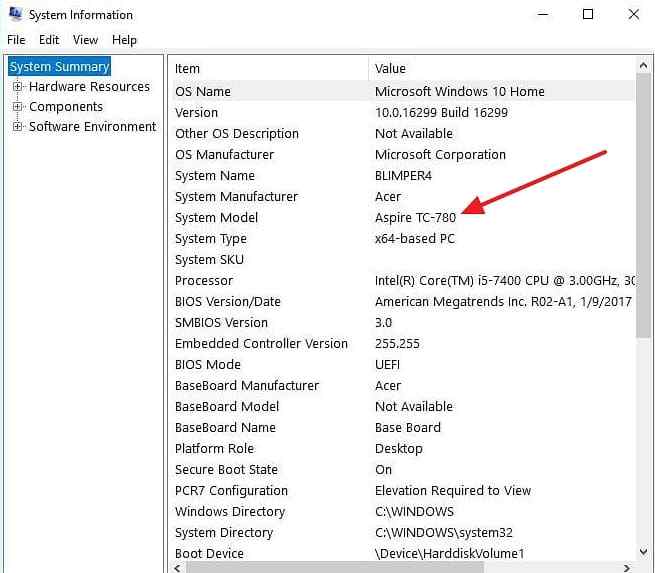Click the Aspire TC-780 value
The image size is (655, 573).
click(415, 218)
